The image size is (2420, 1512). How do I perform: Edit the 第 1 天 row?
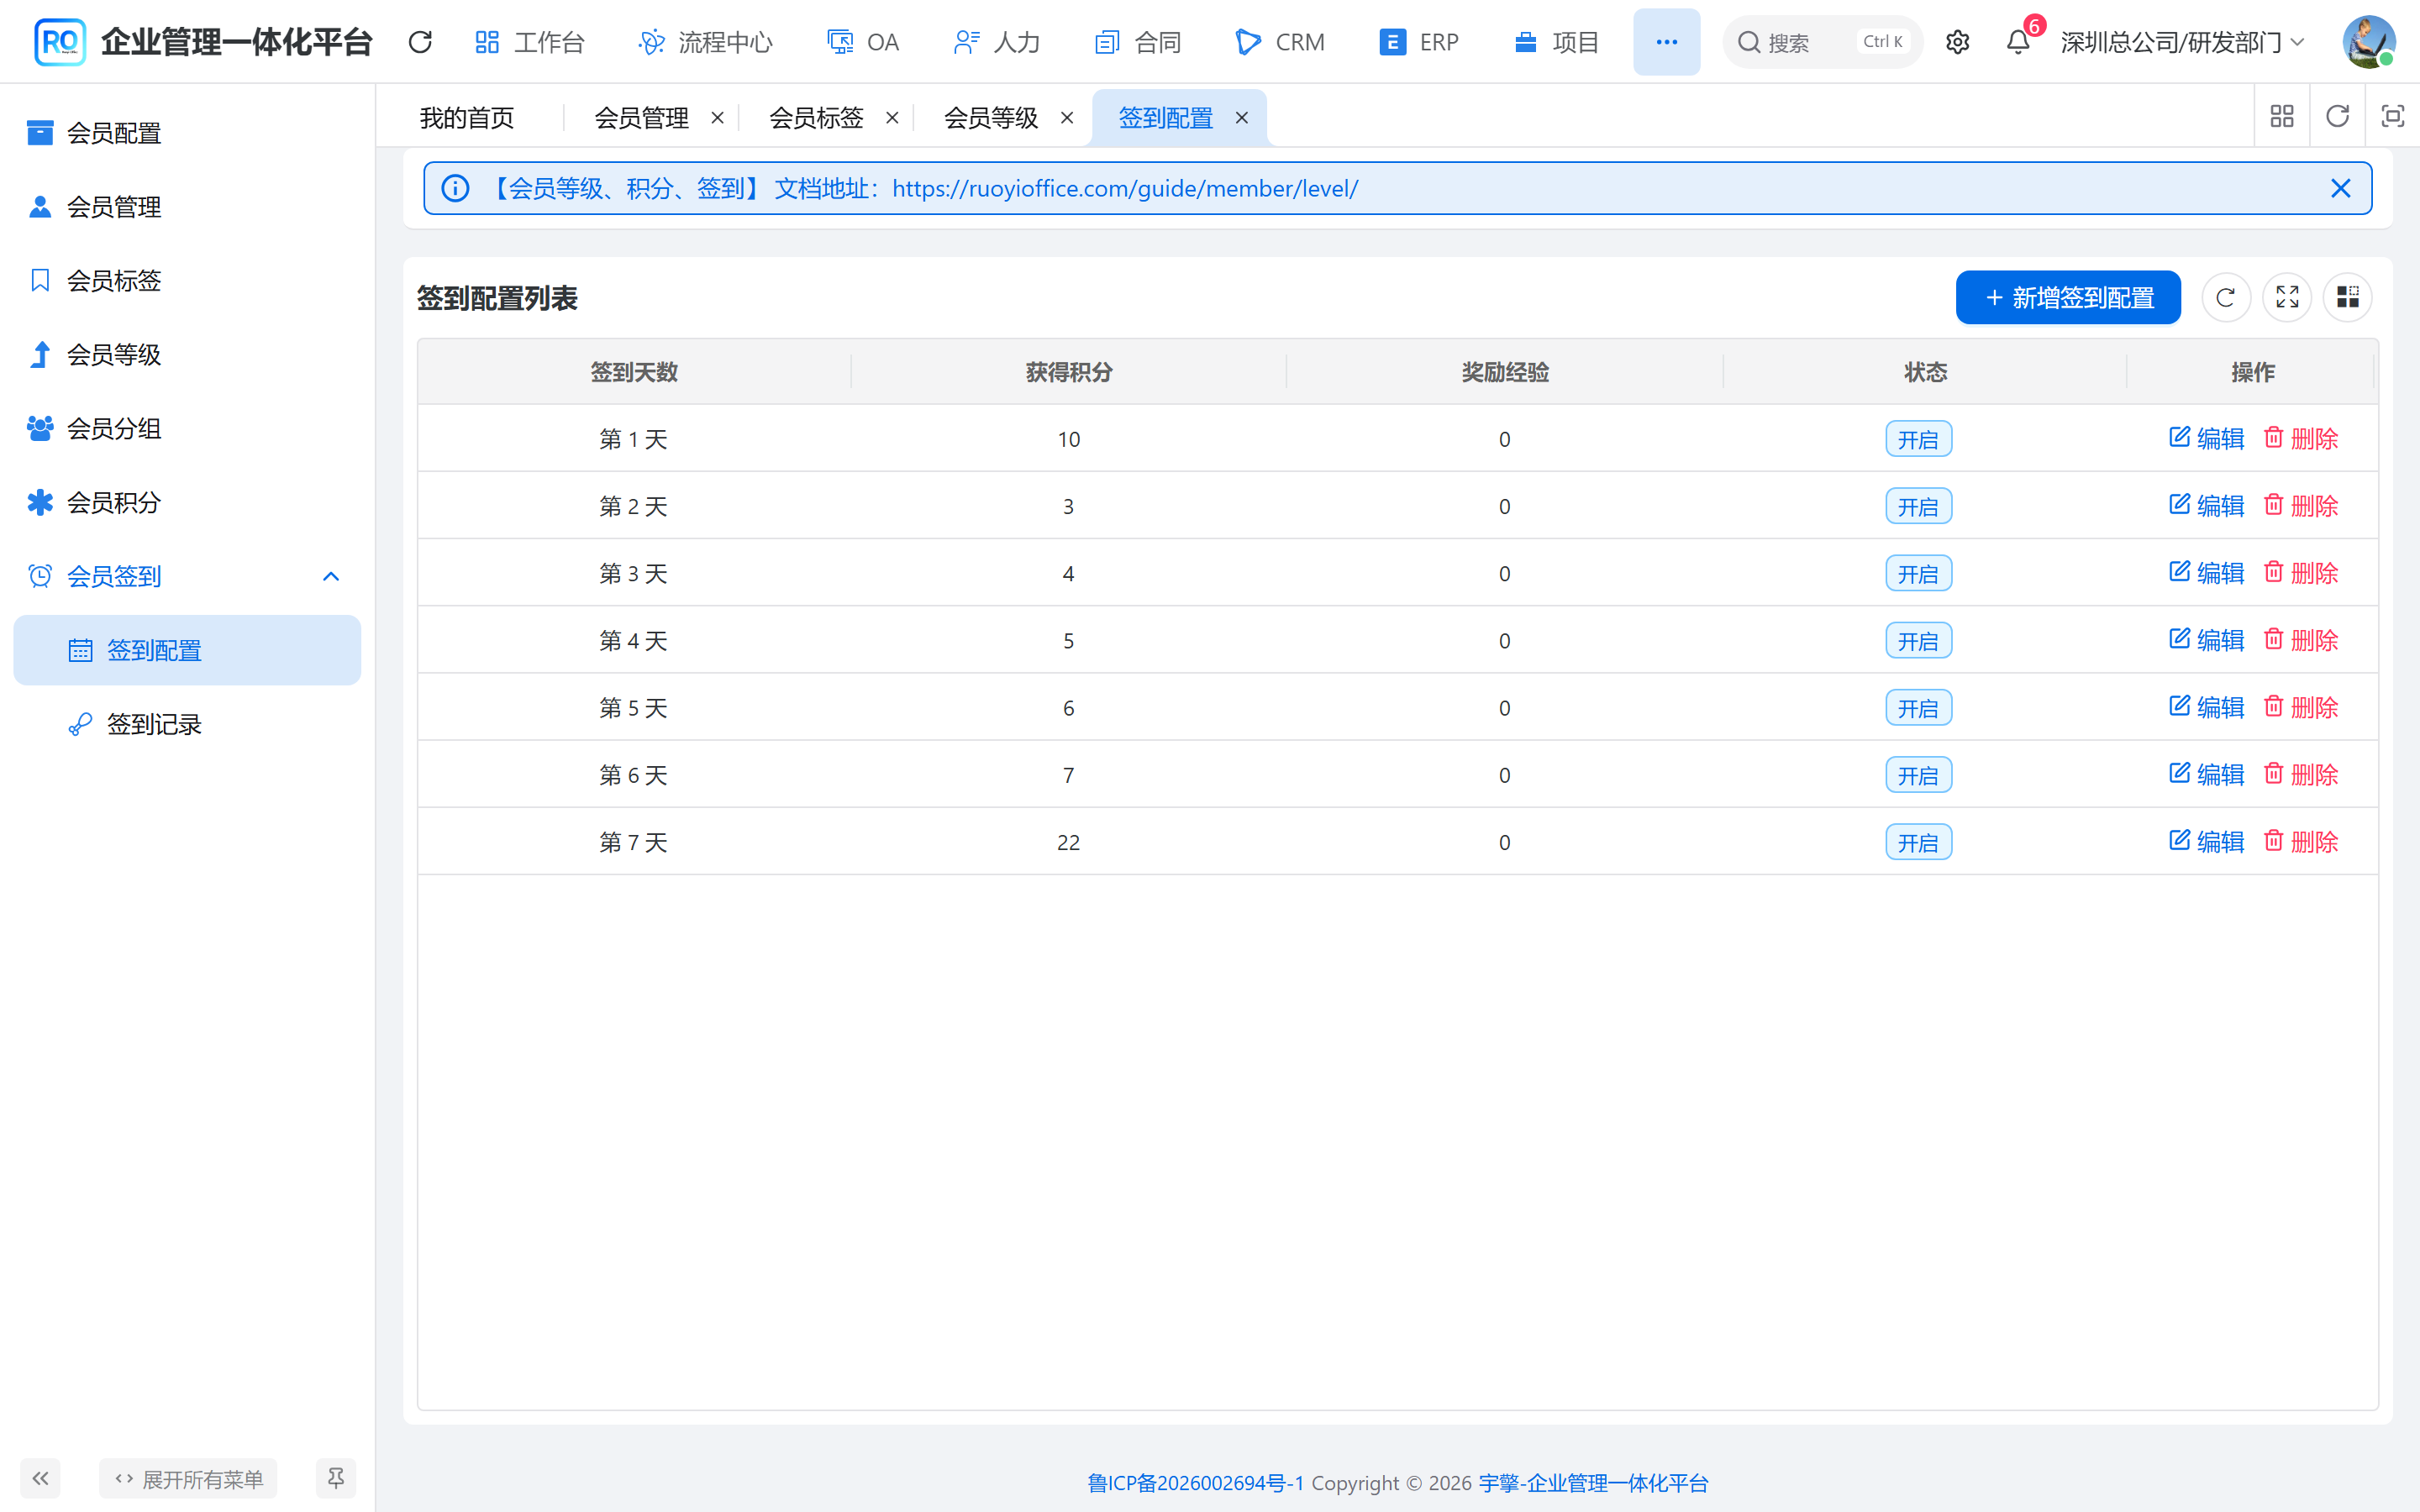coord(2207,438)
